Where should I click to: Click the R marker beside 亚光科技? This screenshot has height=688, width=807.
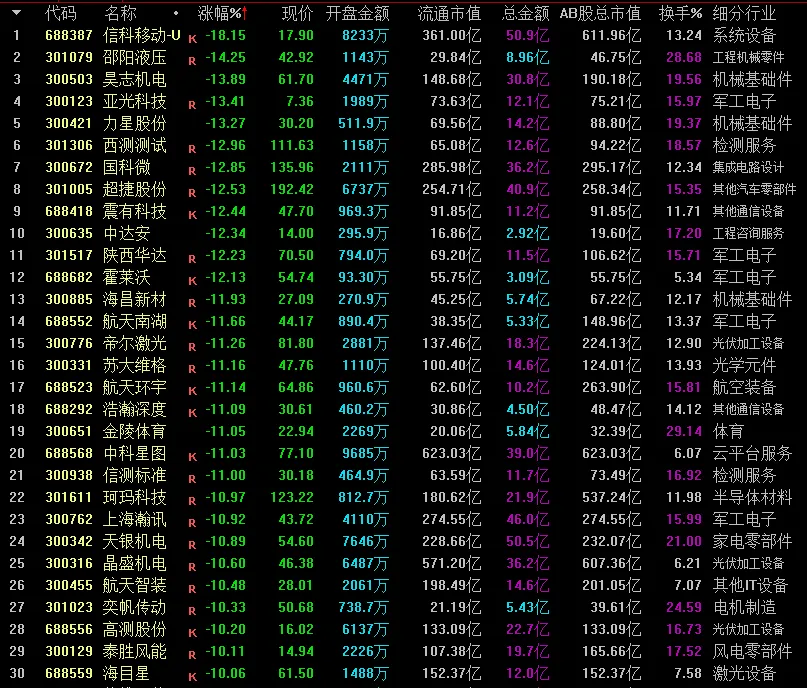[x=192, y=105]
